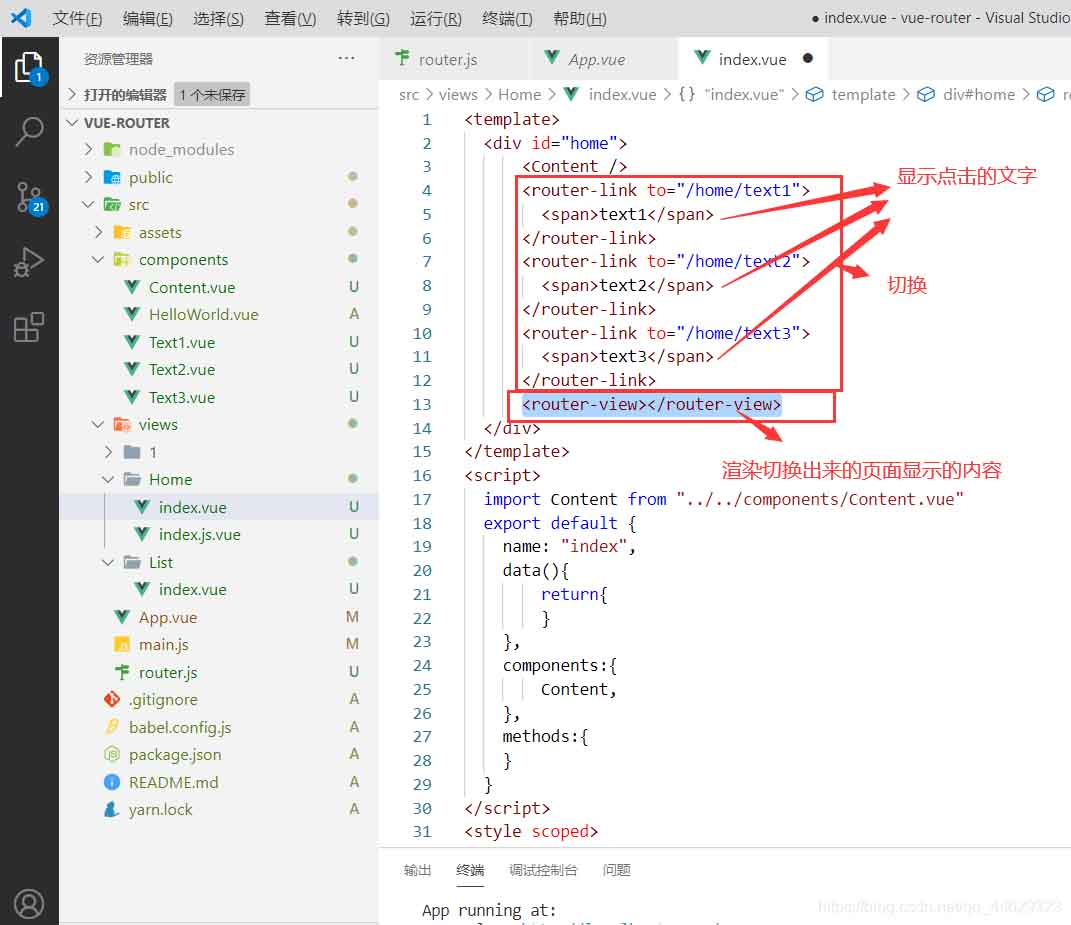
Task: Open the 转到(G) menu
Action: [363, 18]
